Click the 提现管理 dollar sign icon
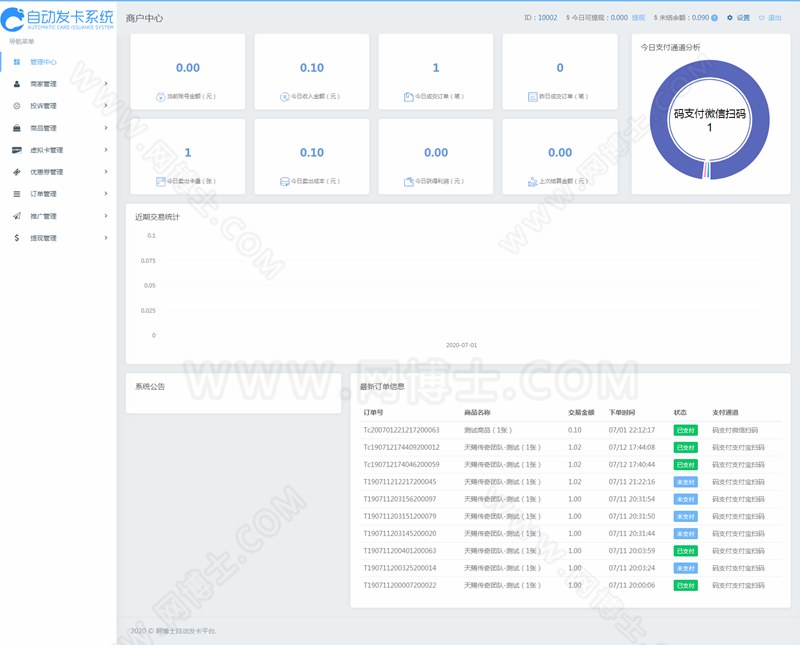The height and width of the screenshot is (645, 800). click(x=17, y=238)
